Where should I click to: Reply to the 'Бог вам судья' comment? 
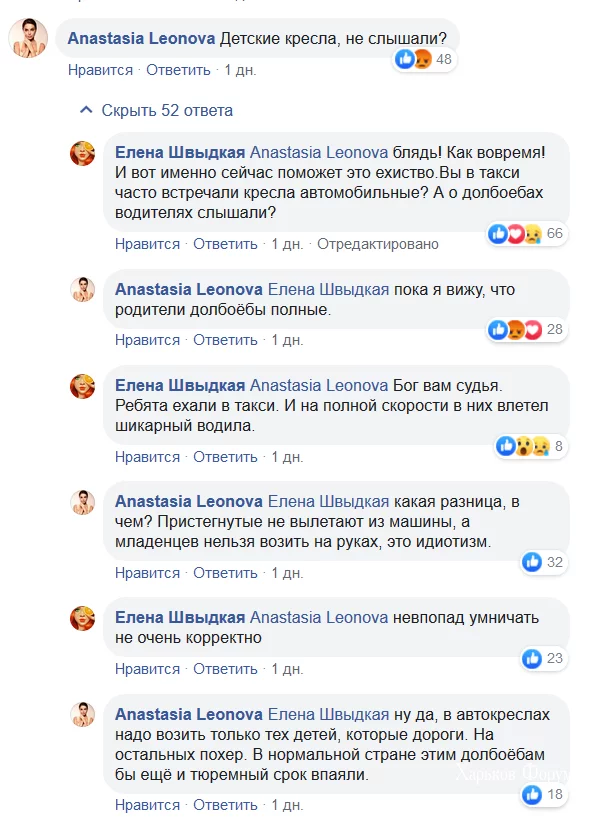225,457
